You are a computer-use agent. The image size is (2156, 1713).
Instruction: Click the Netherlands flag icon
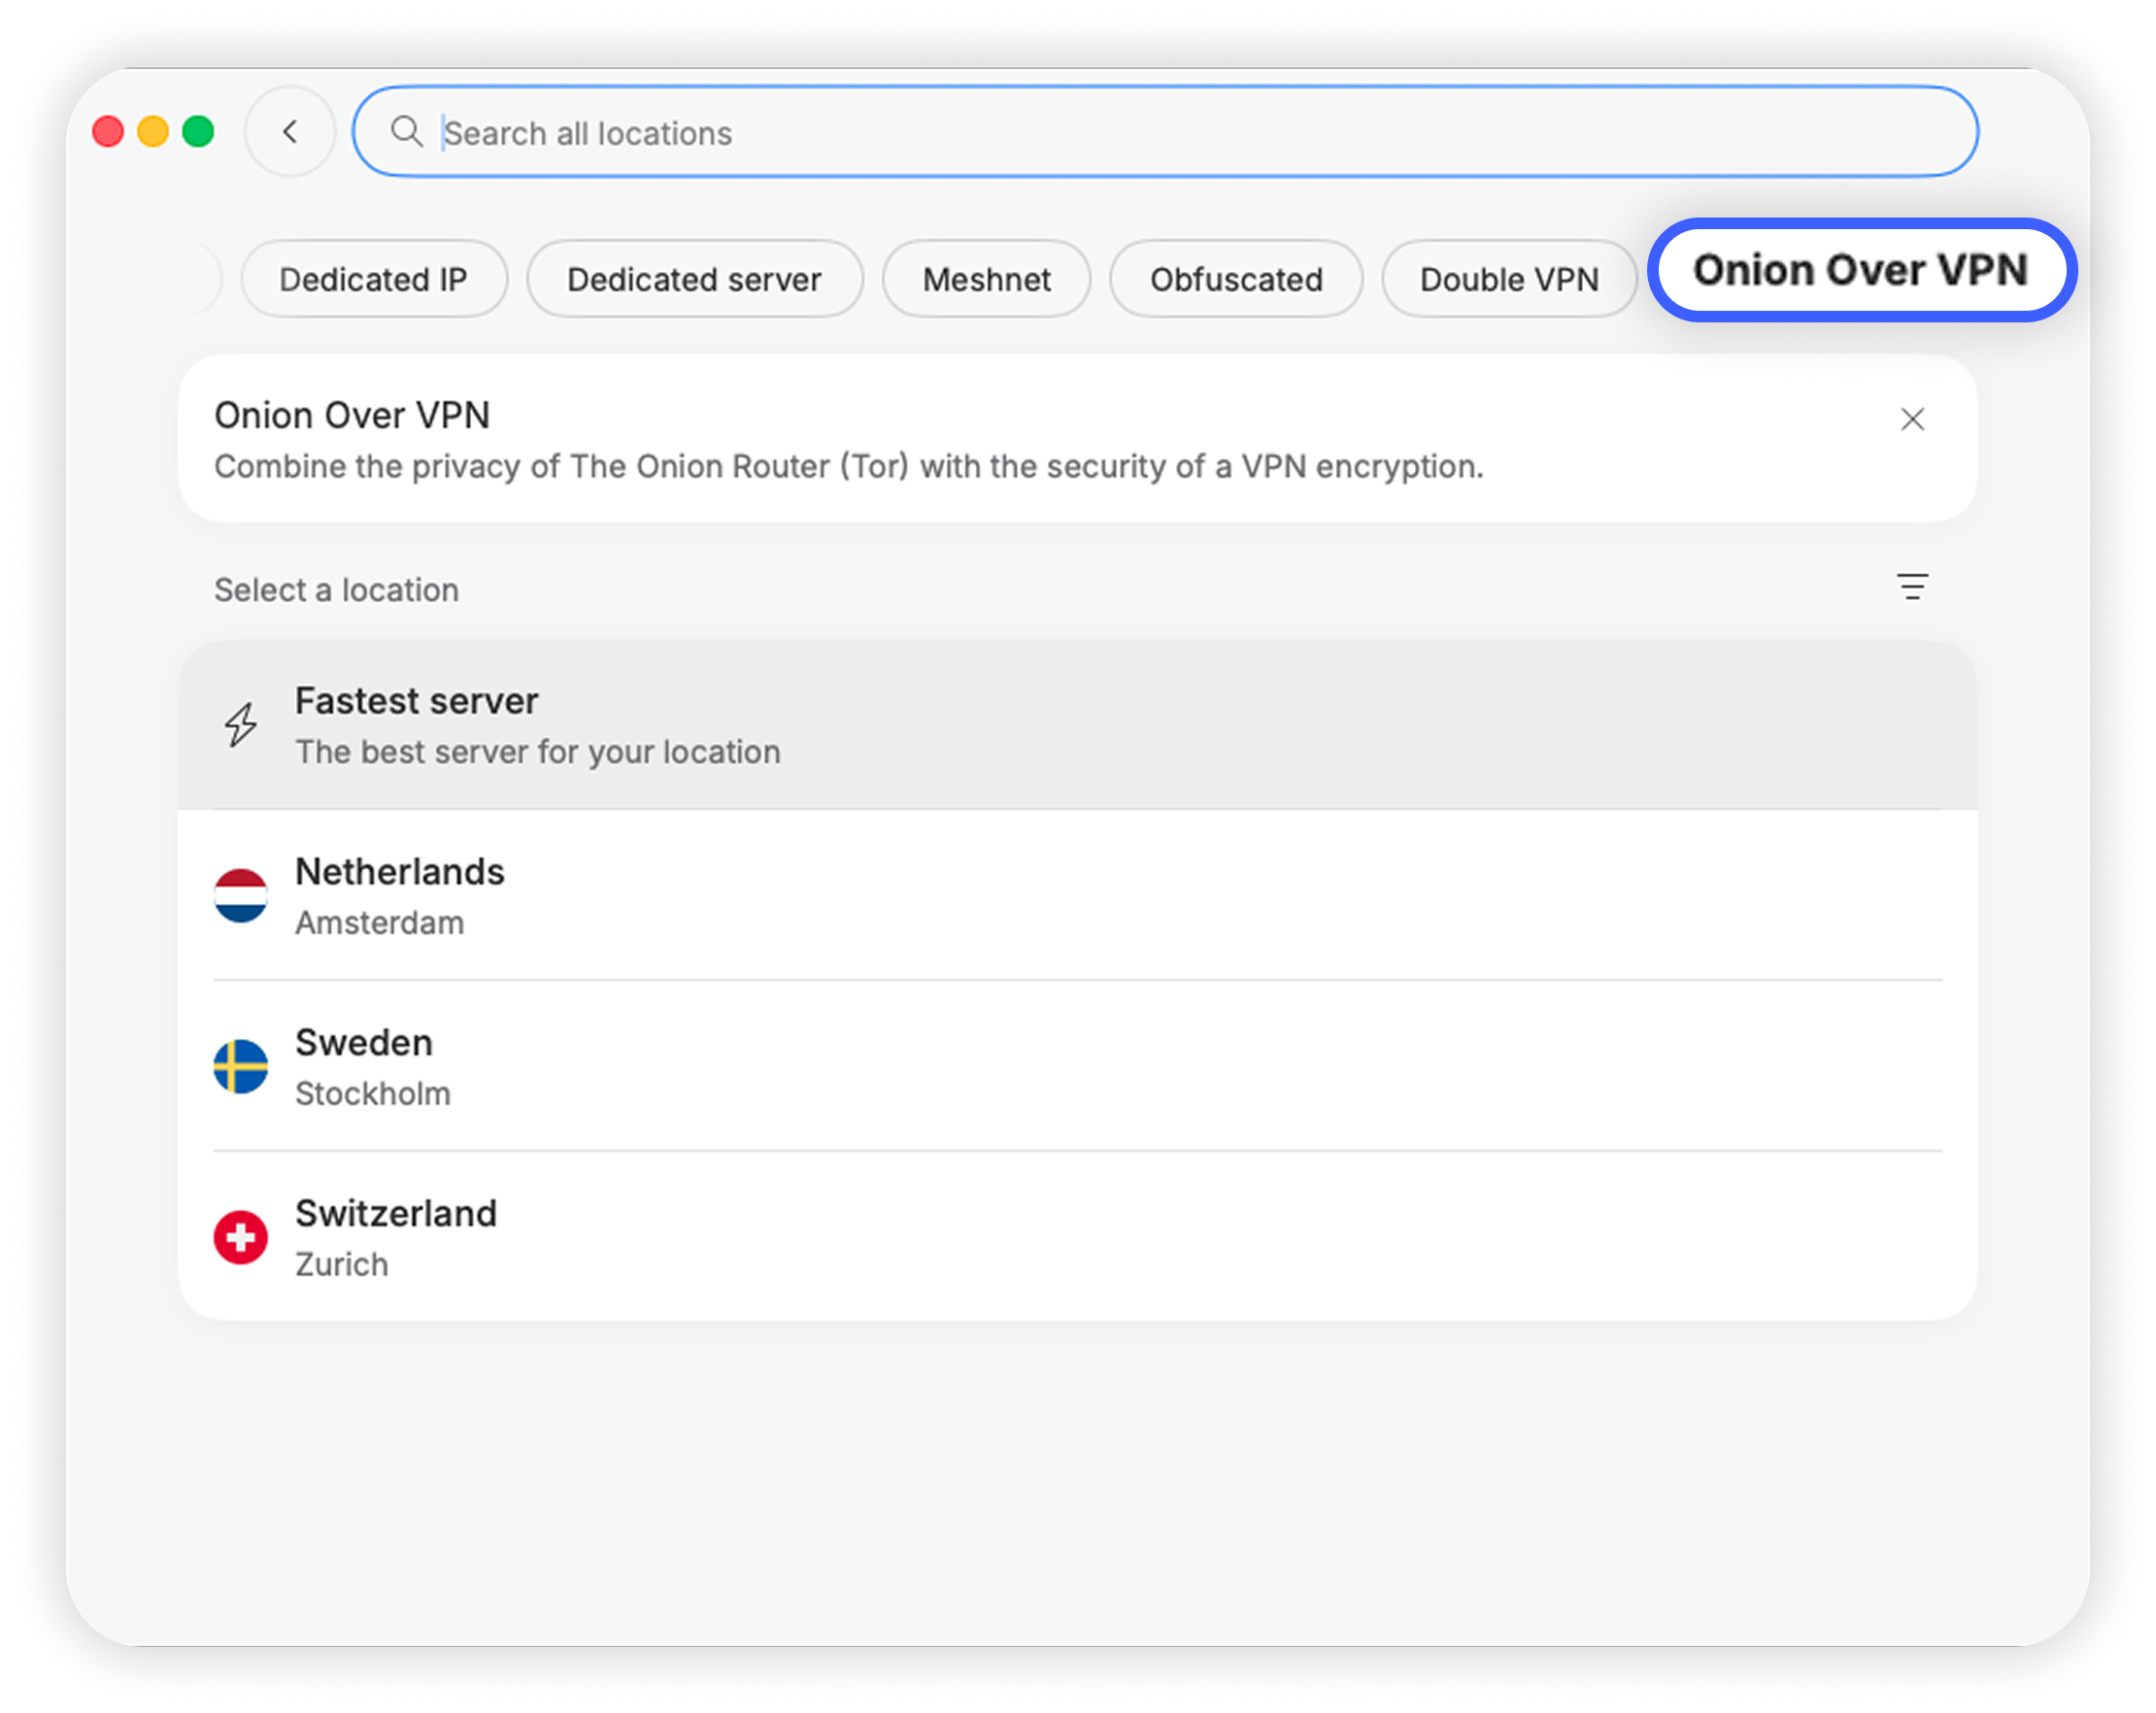click(x=241, y=896)
